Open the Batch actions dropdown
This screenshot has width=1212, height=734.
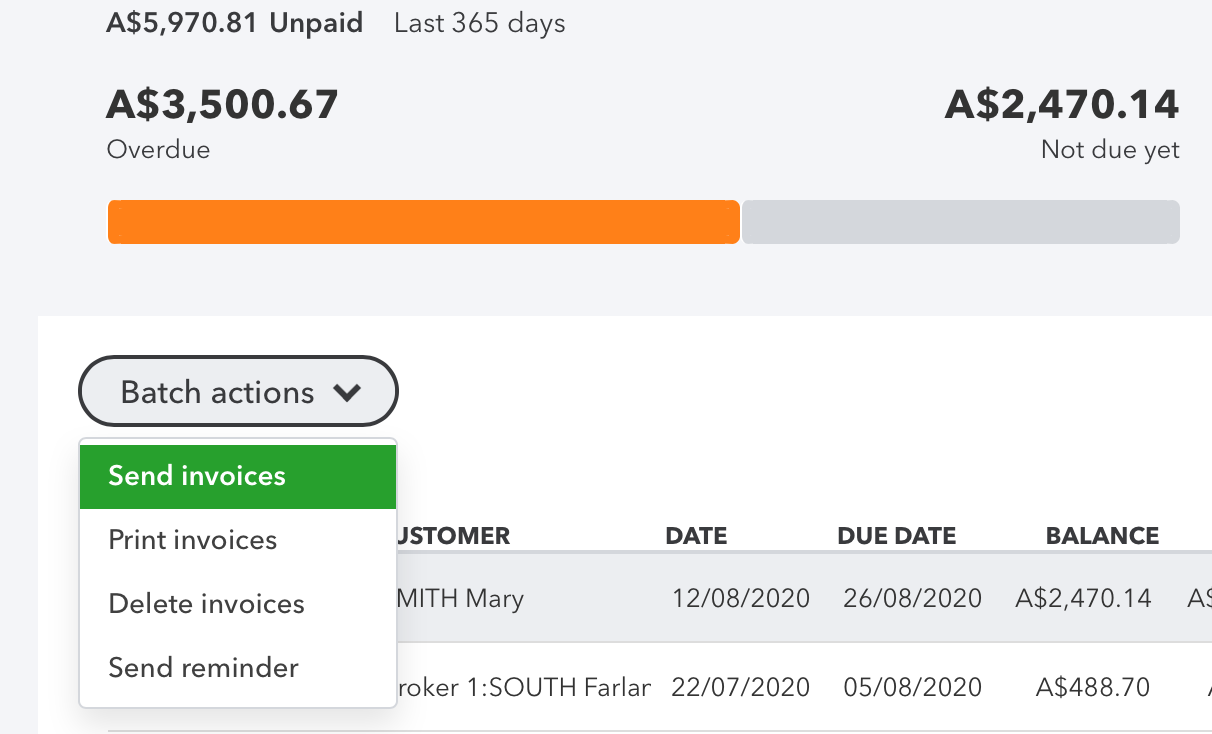coord(238,392)
